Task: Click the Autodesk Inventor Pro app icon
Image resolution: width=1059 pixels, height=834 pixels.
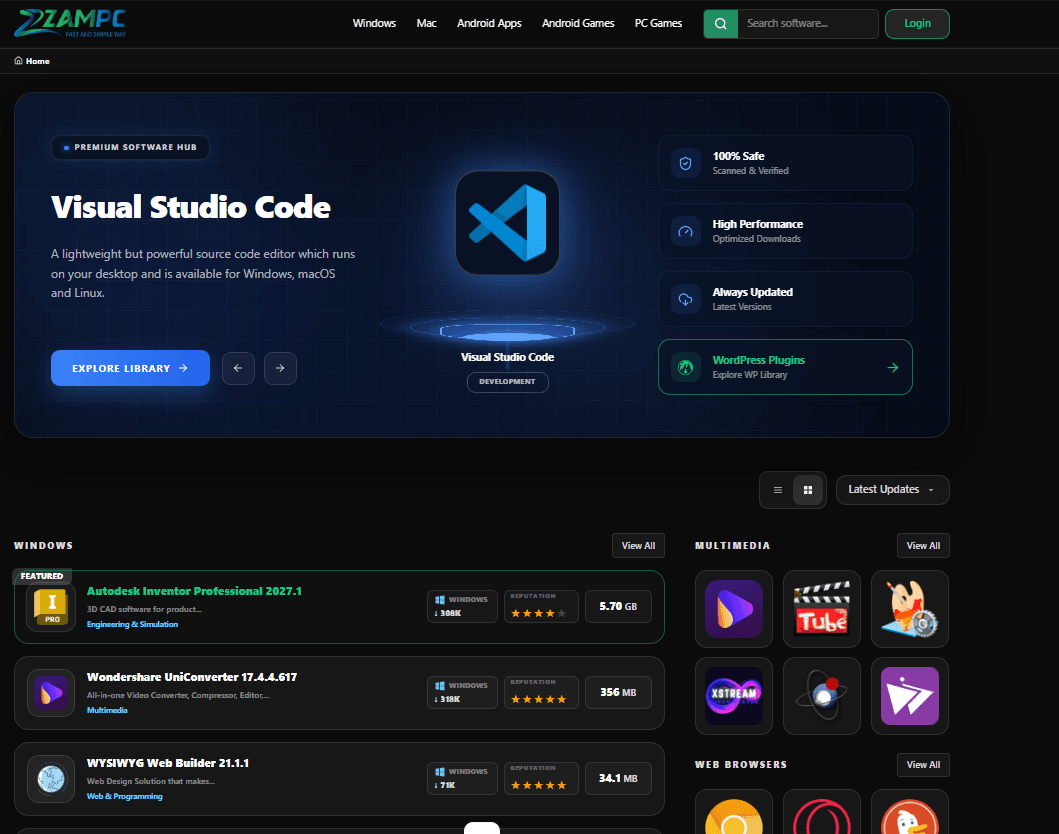Action: [51, 606]
